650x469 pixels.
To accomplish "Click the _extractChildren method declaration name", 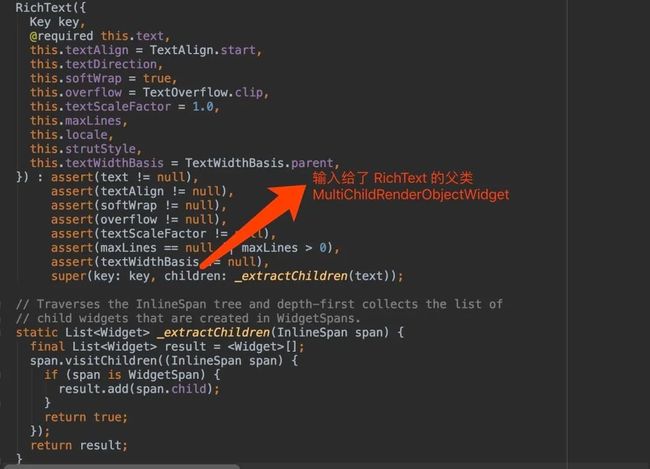I will pyautogui.click(x=214, y=333).
